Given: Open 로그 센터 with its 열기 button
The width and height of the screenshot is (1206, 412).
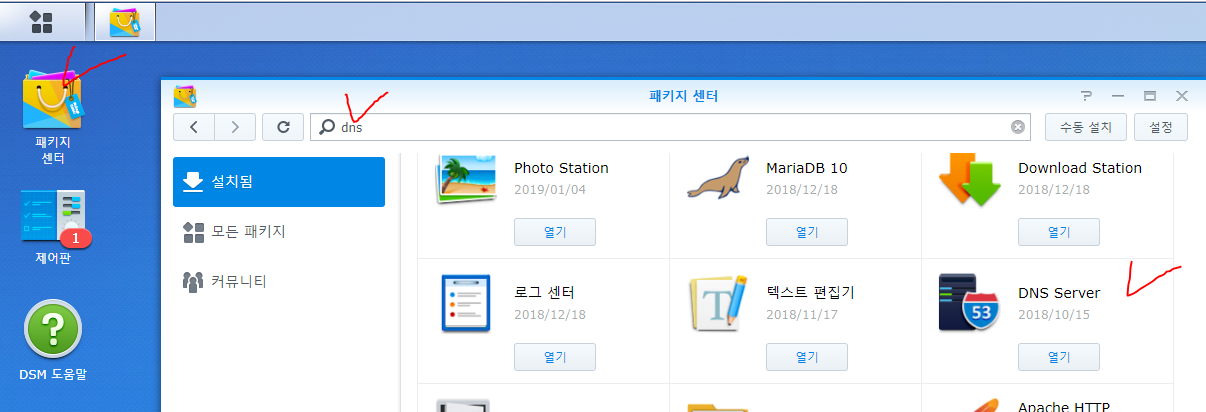Looking at the screenshot, I should pos(555,357).
